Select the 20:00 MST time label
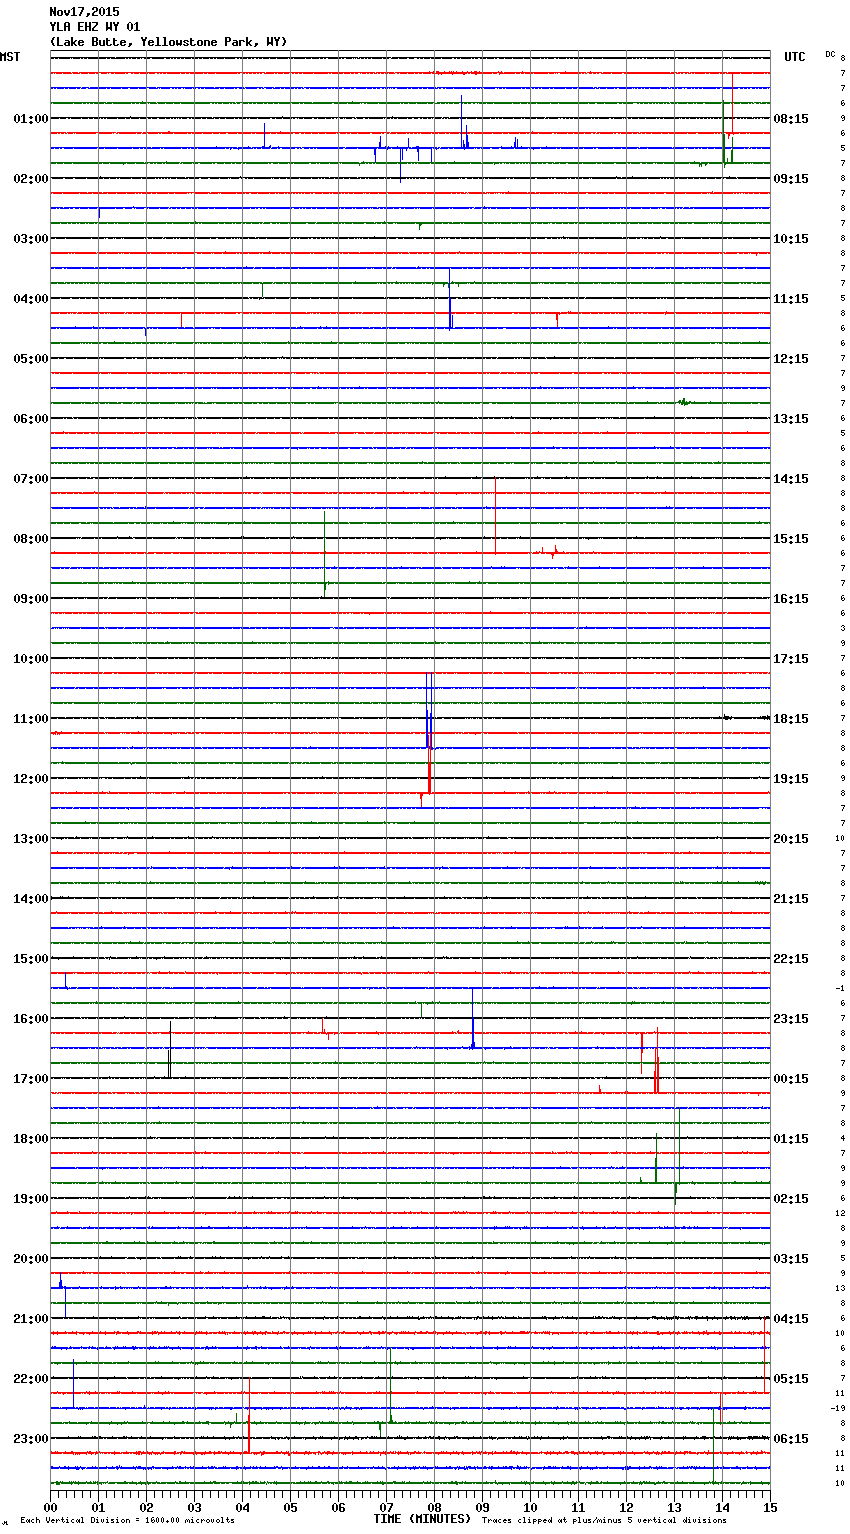The height and width of the screenshot is (1534, 850). tap(31, 1259)
